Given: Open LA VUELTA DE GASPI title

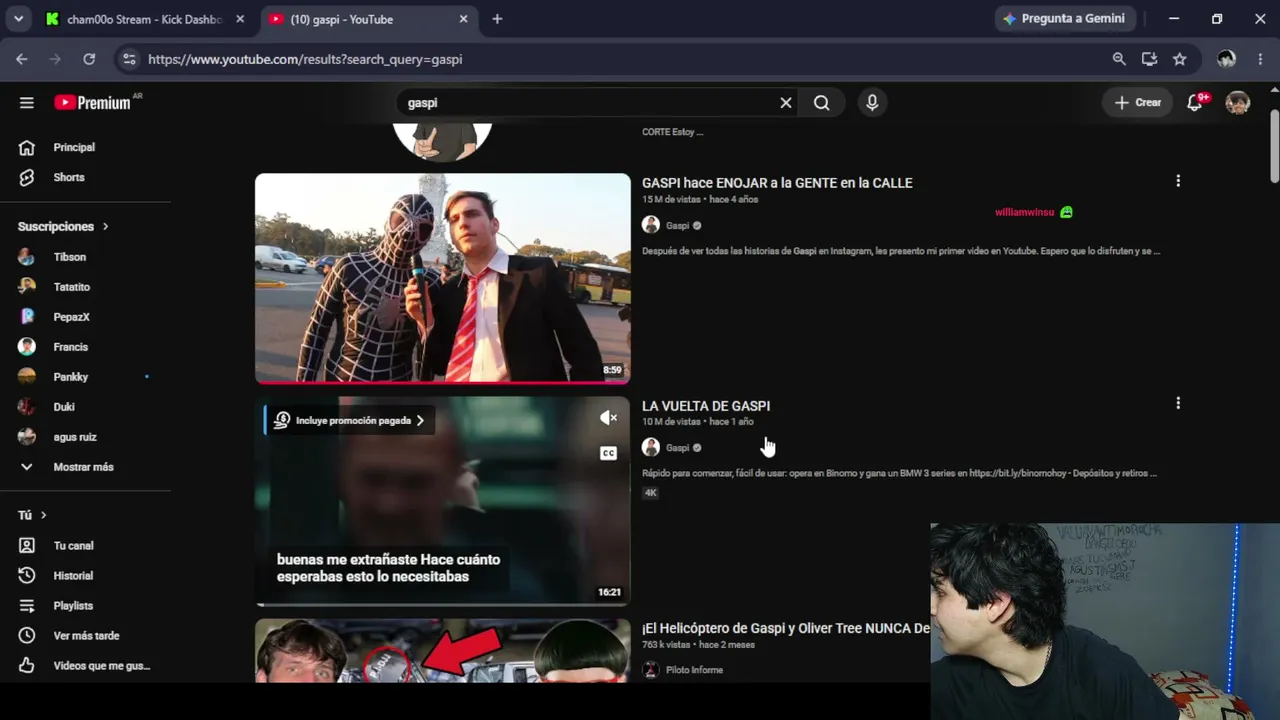Looking at the screenshot, I should [x=706, y=406].
